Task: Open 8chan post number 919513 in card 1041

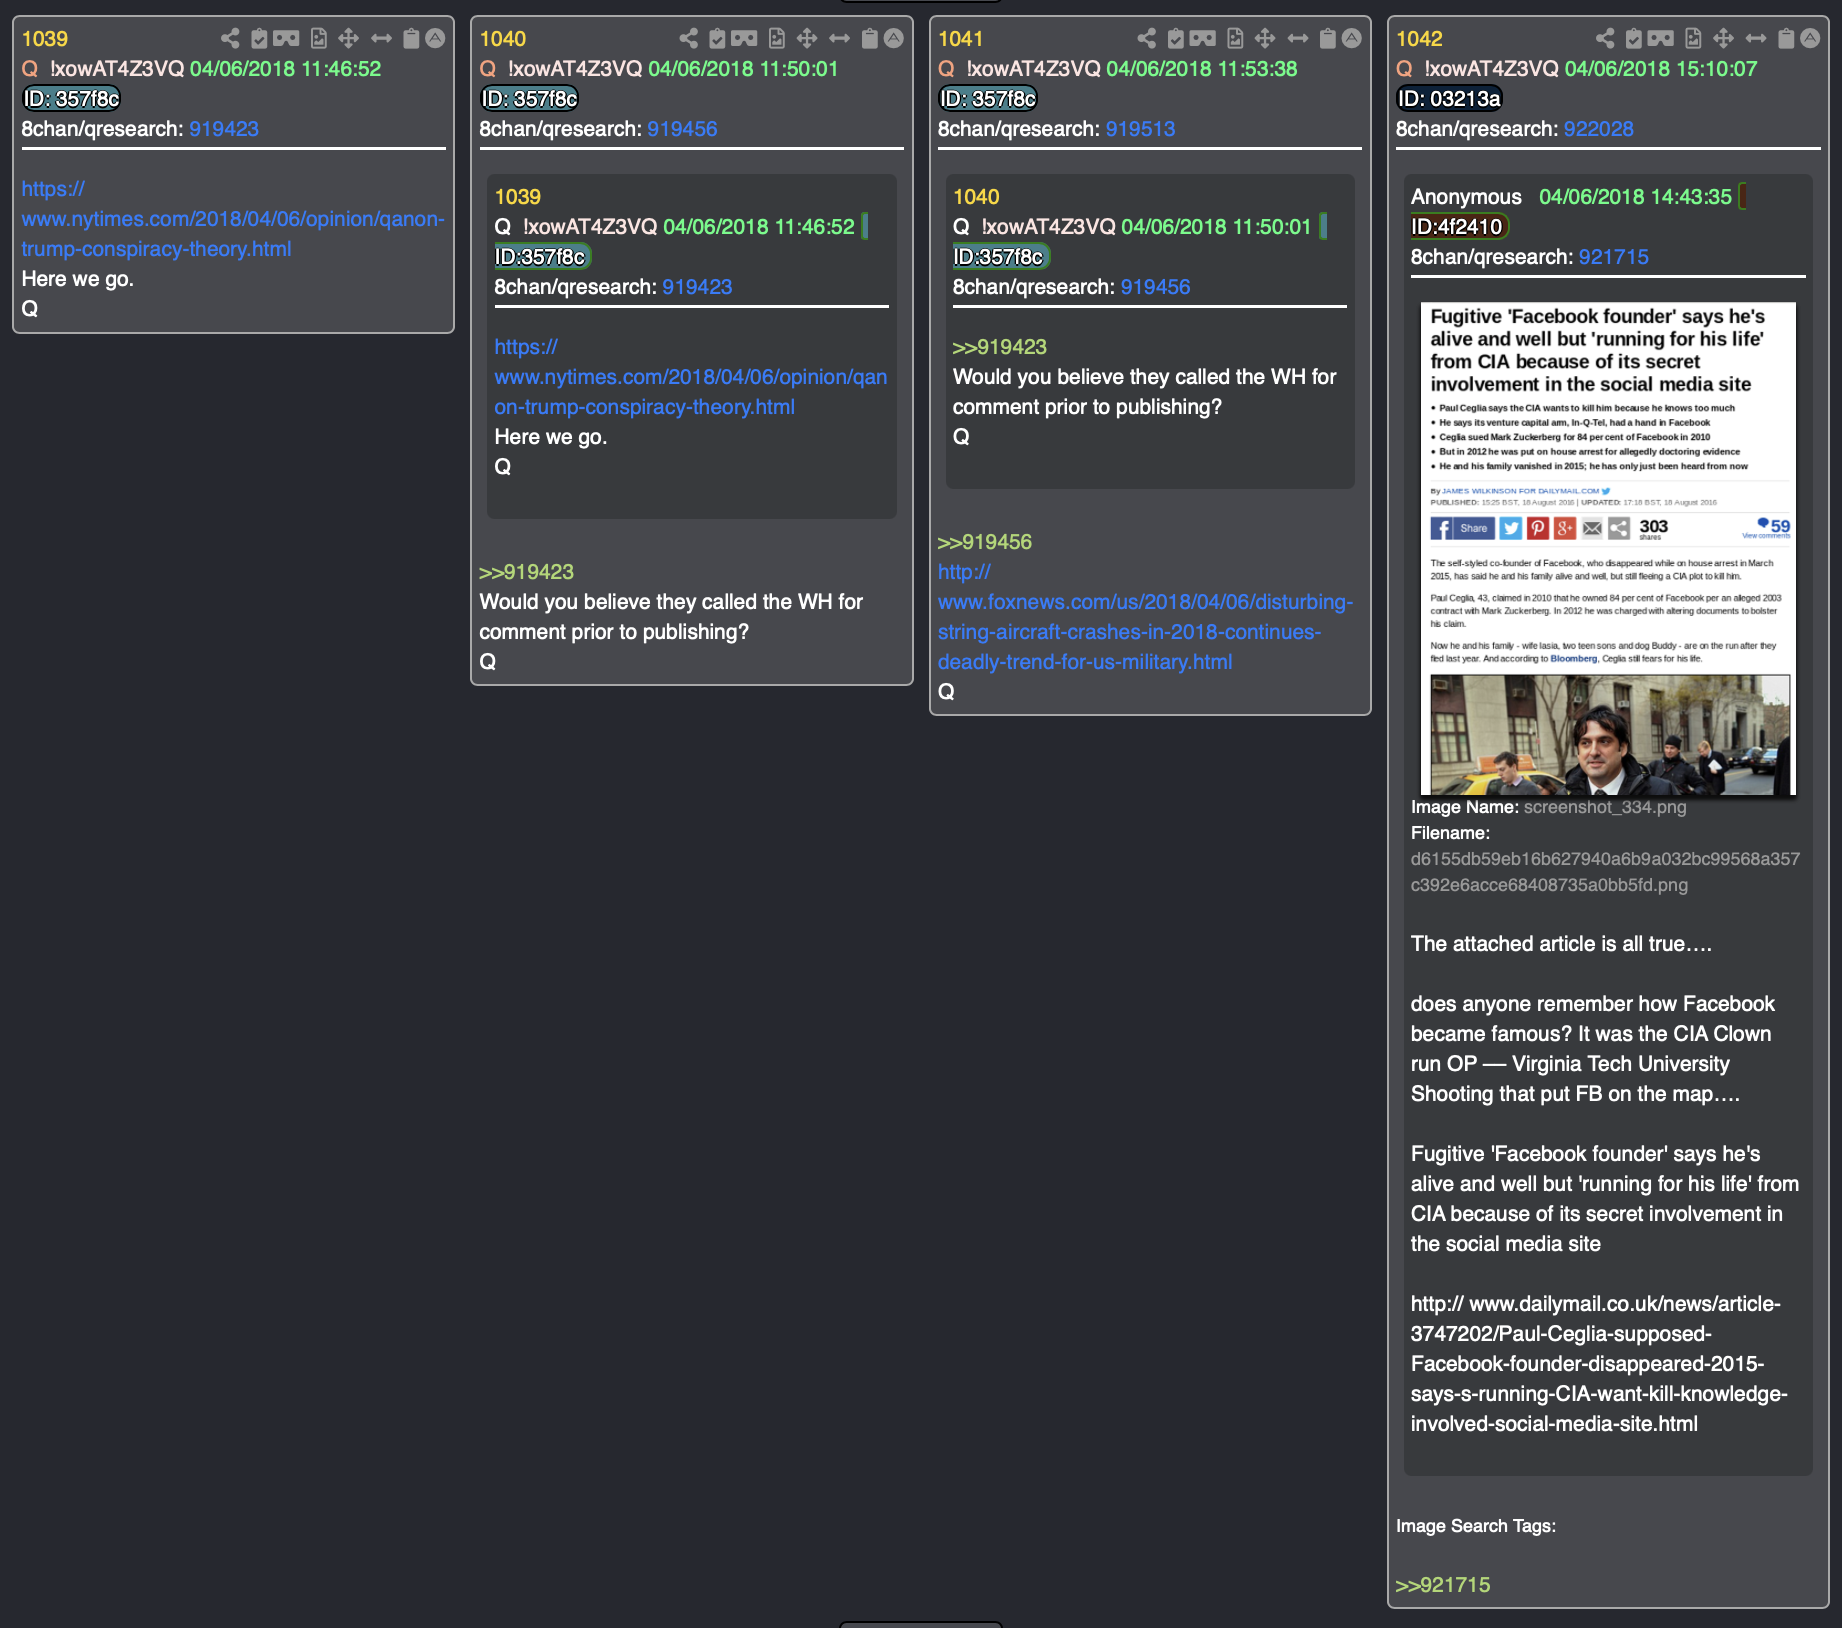Action: click(x=1140, y=129)
